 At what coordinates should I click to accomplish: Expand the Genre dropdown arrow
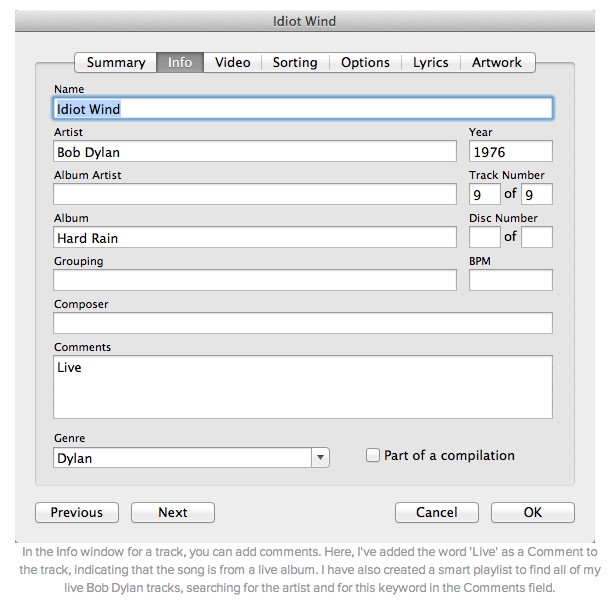coord(320,457)
